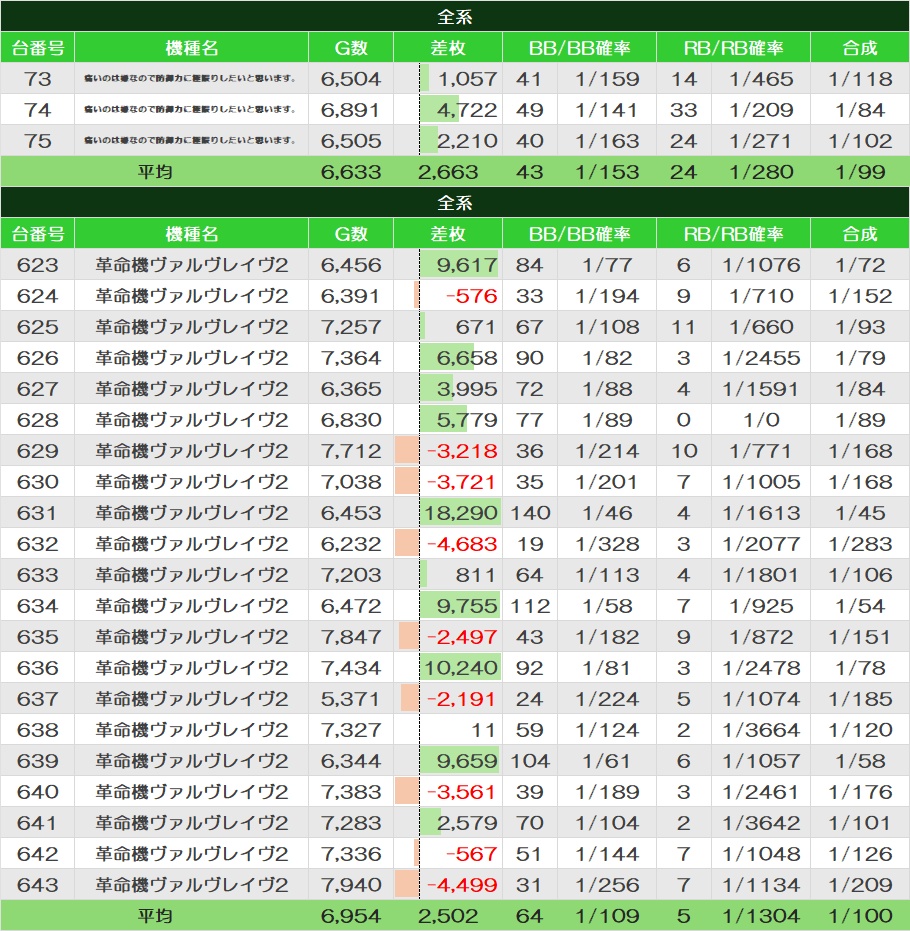
Task: Select the -3,721 value in row 630
Action: 462,482
